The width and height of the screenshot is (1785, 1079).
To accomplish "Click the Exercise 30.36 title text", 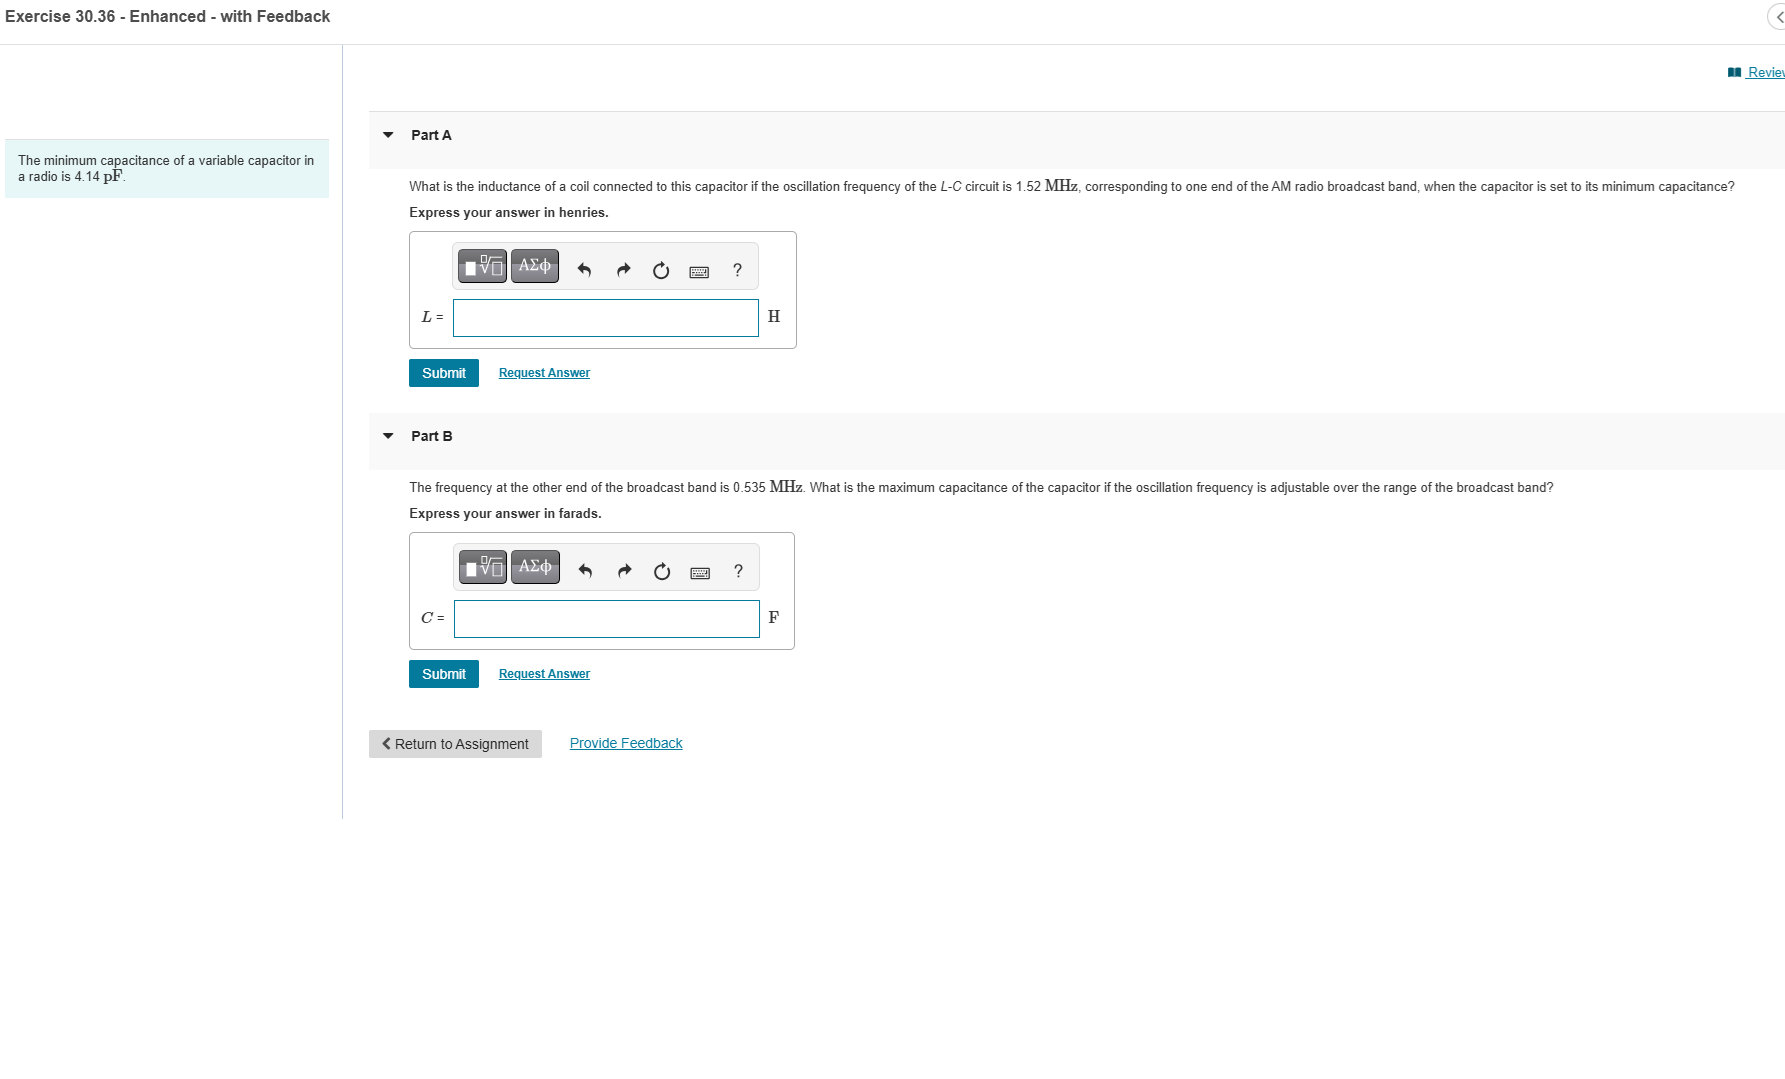I will click(x=167, y=16).
